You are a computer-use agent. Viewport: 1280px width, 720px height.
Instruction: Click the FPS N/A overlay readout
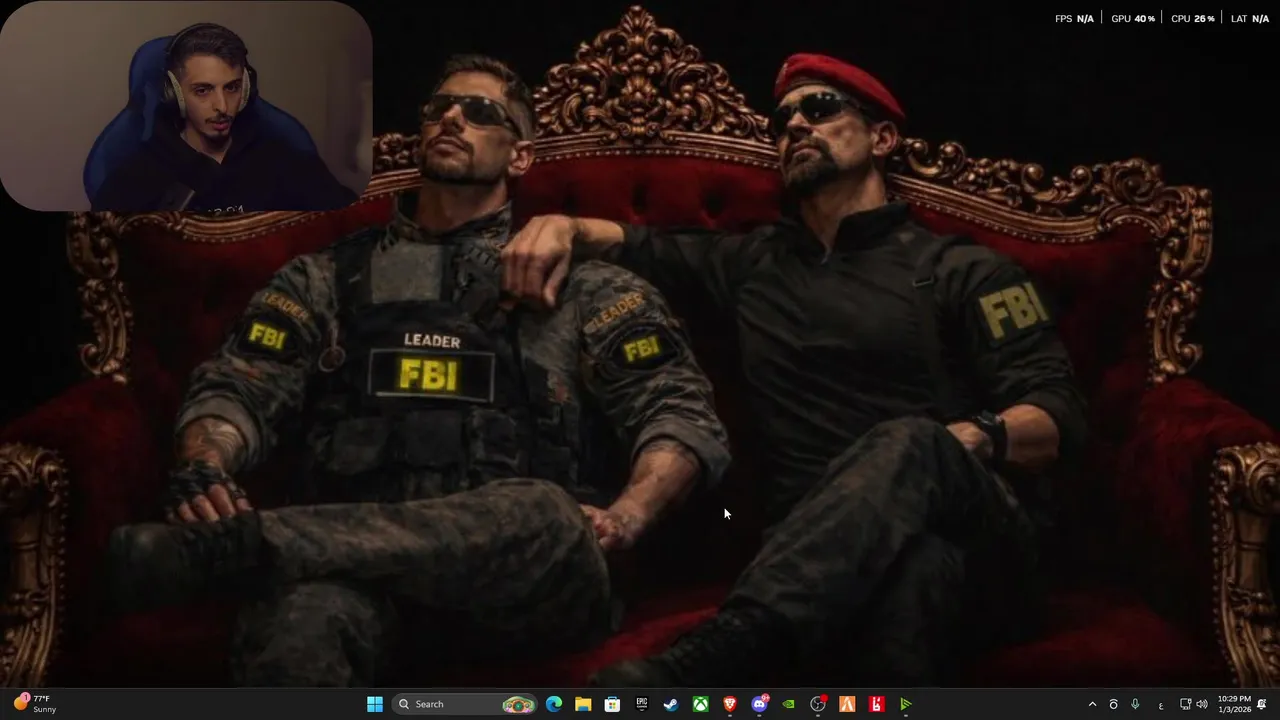(x=1074, y=19)
